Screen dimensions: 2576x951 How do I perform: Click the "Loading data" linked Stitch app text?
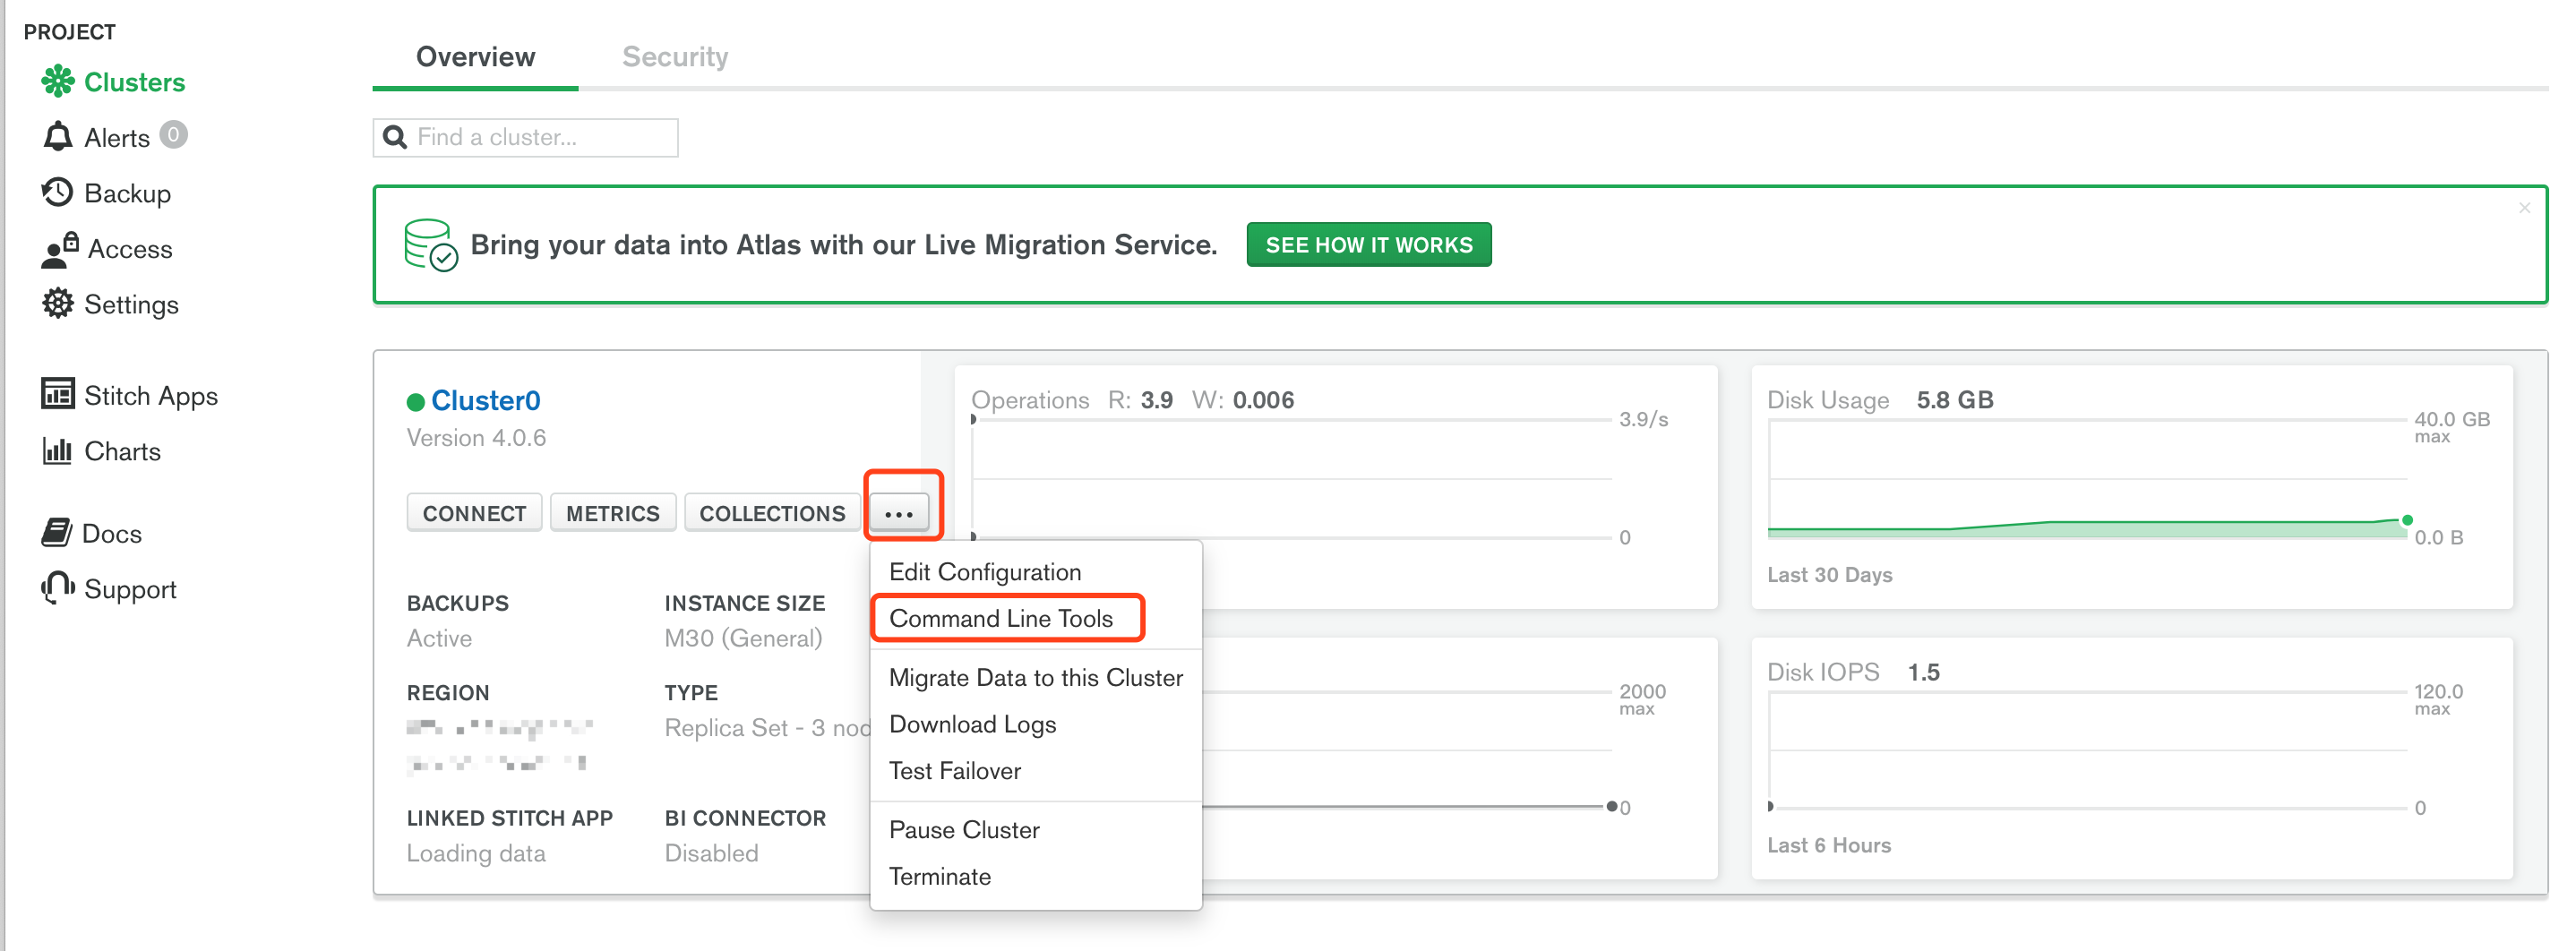[x=476, y=853]
